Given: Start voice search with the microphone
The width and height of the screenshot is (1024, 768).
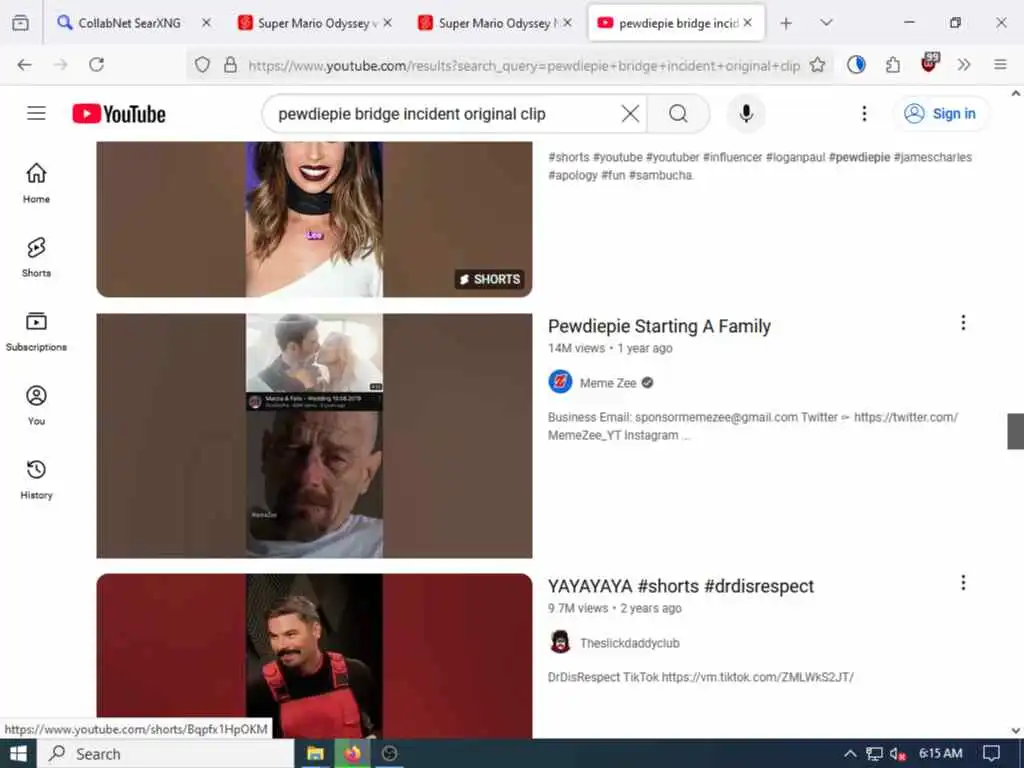Looking at the screenshot, I should [746, 114].
